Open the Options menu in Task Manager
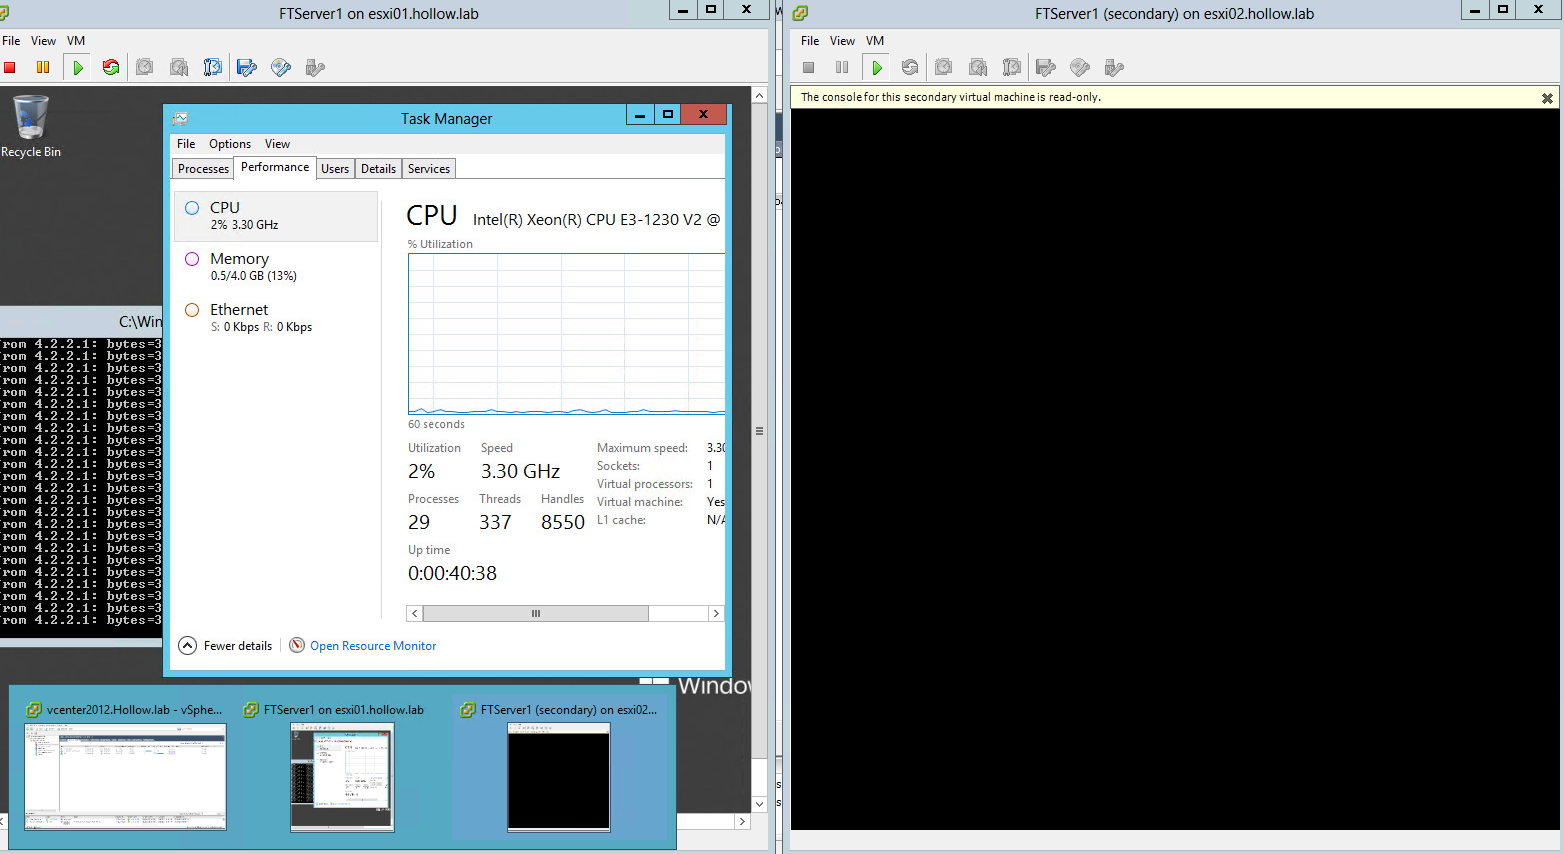Screen dimensions: 1564x854 230,144
